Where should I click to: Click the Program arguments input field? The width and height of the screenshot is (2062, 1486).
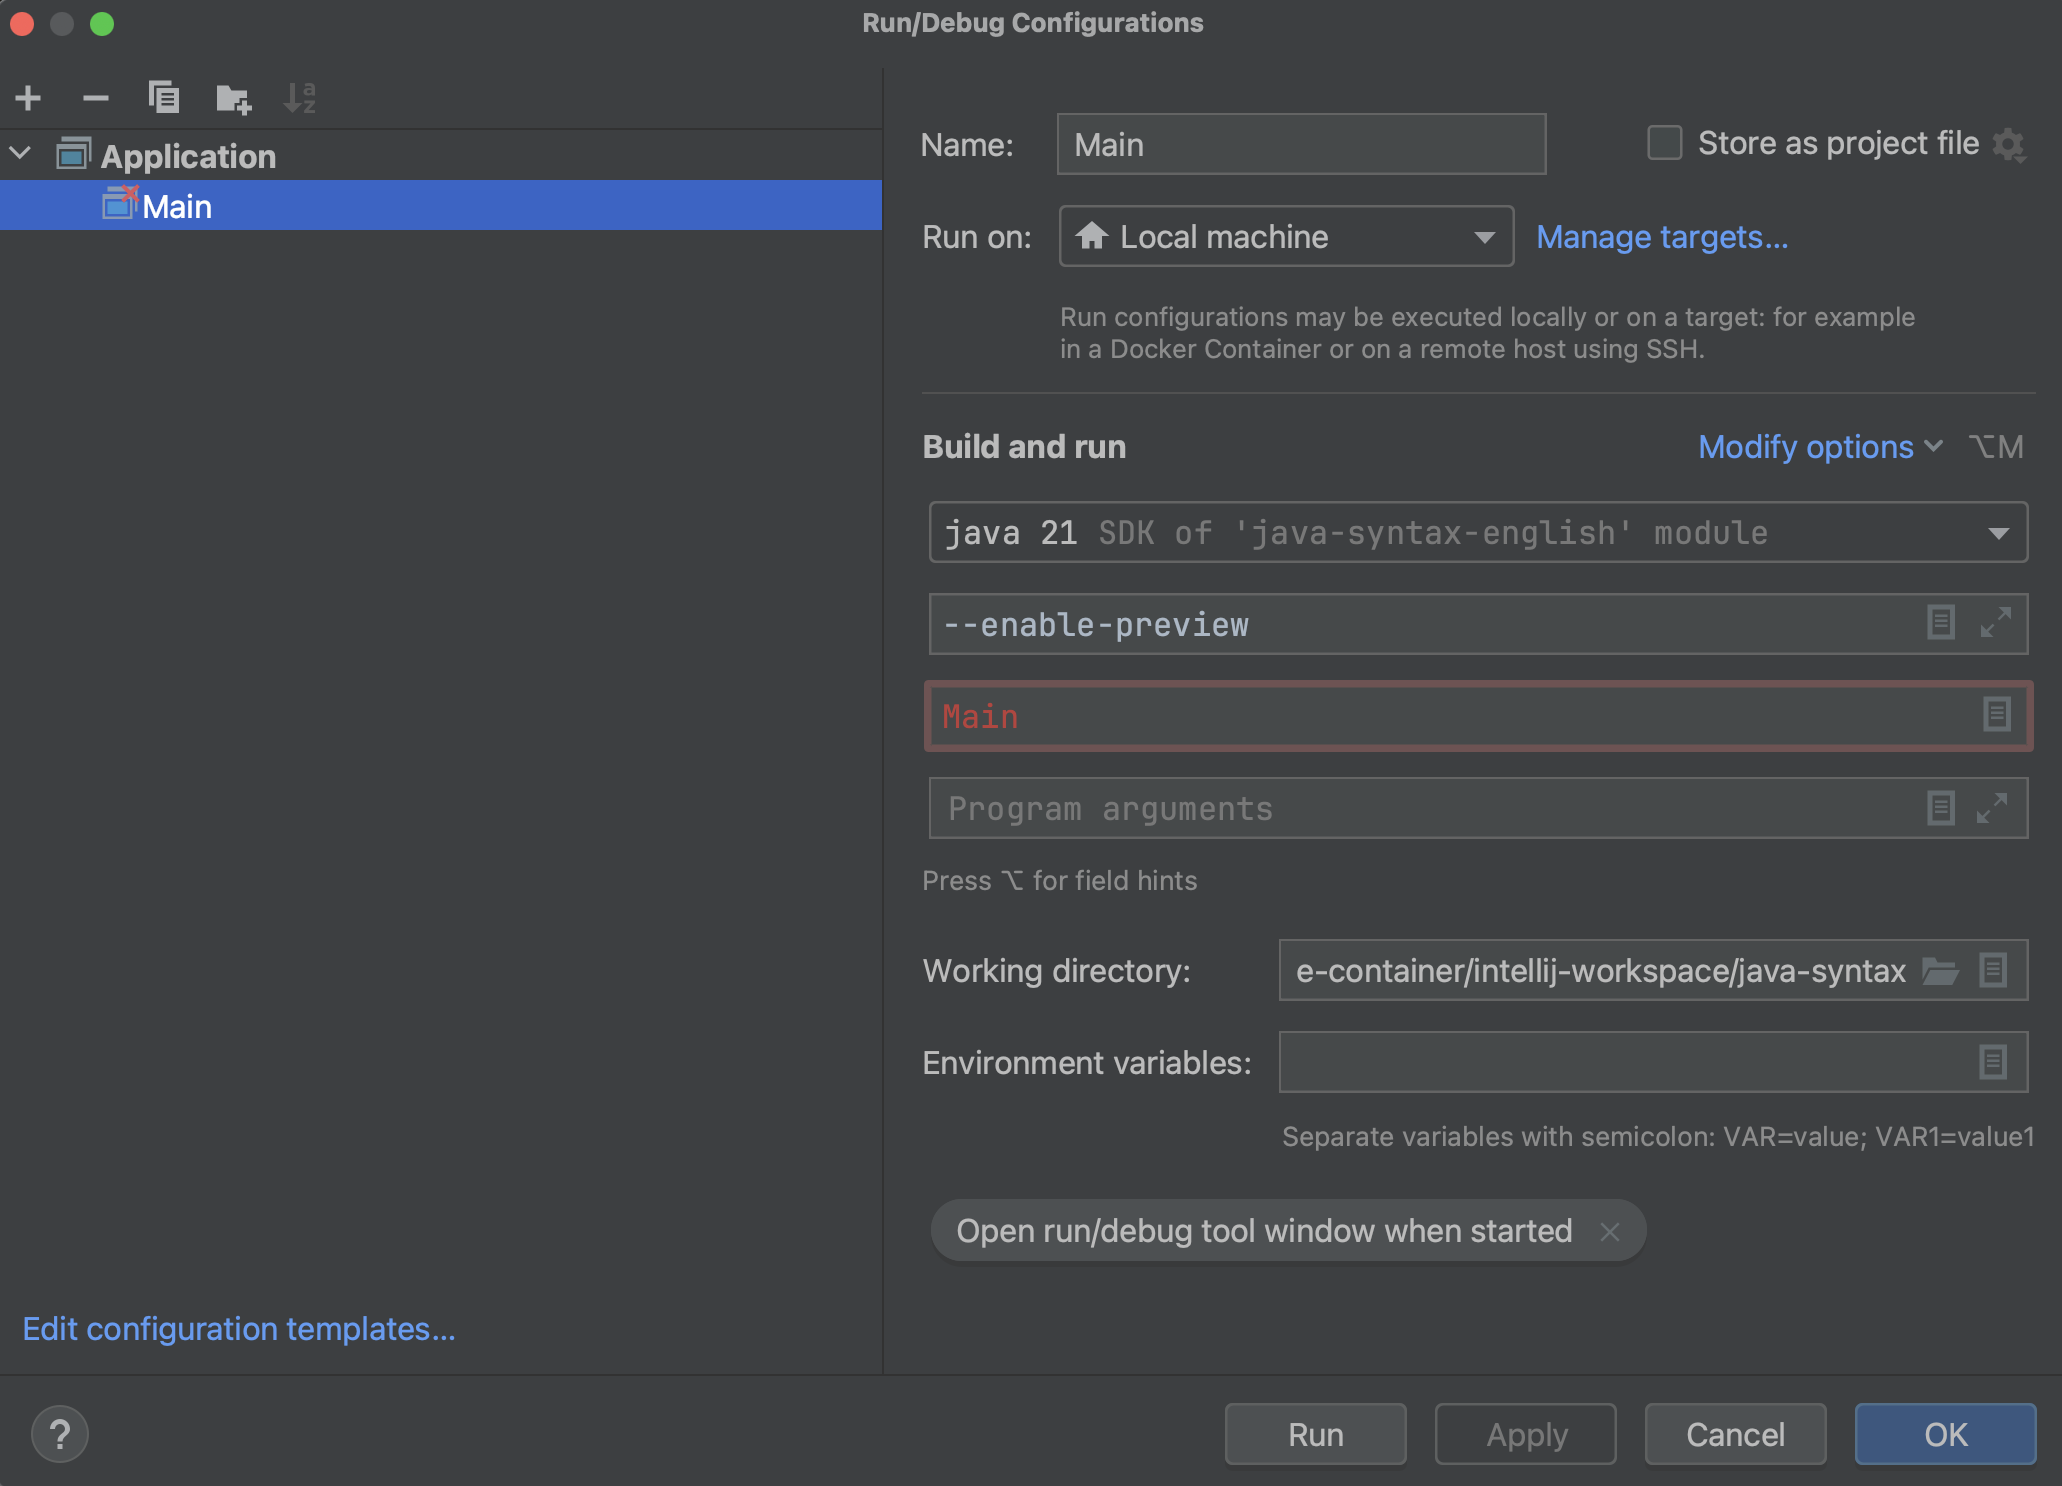tap(1420, 809)
